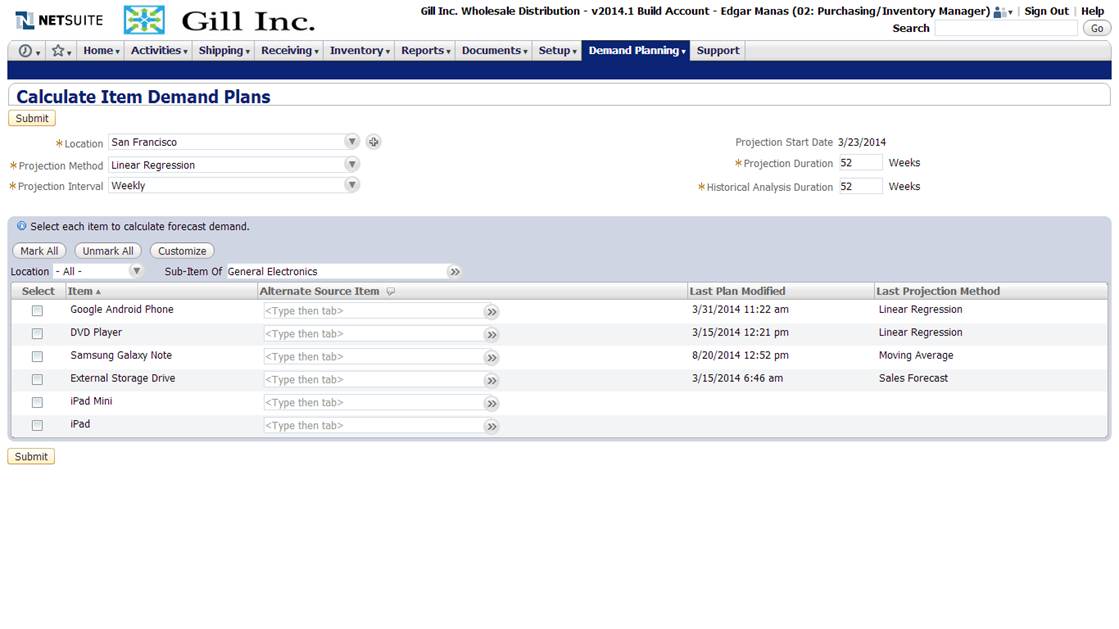
Task: Open the Demand Planning menu
Action: tap(637, 51)
